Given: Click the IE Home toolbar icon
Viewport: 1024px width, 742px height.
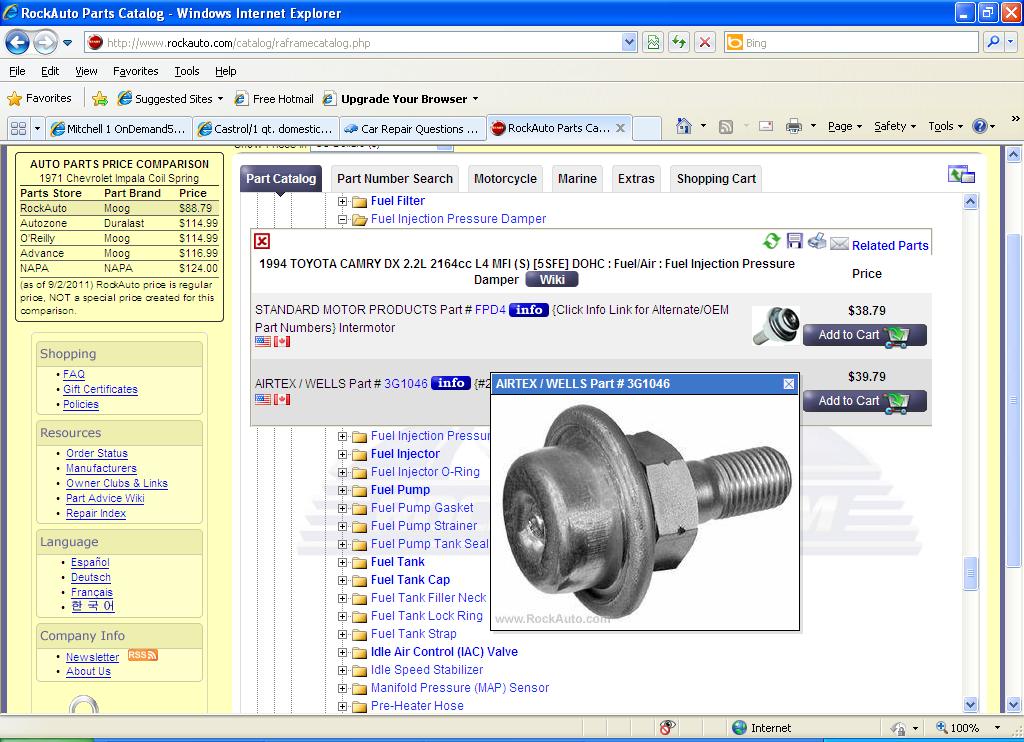Looking at the screenshot, I should (x=684, y=126).
